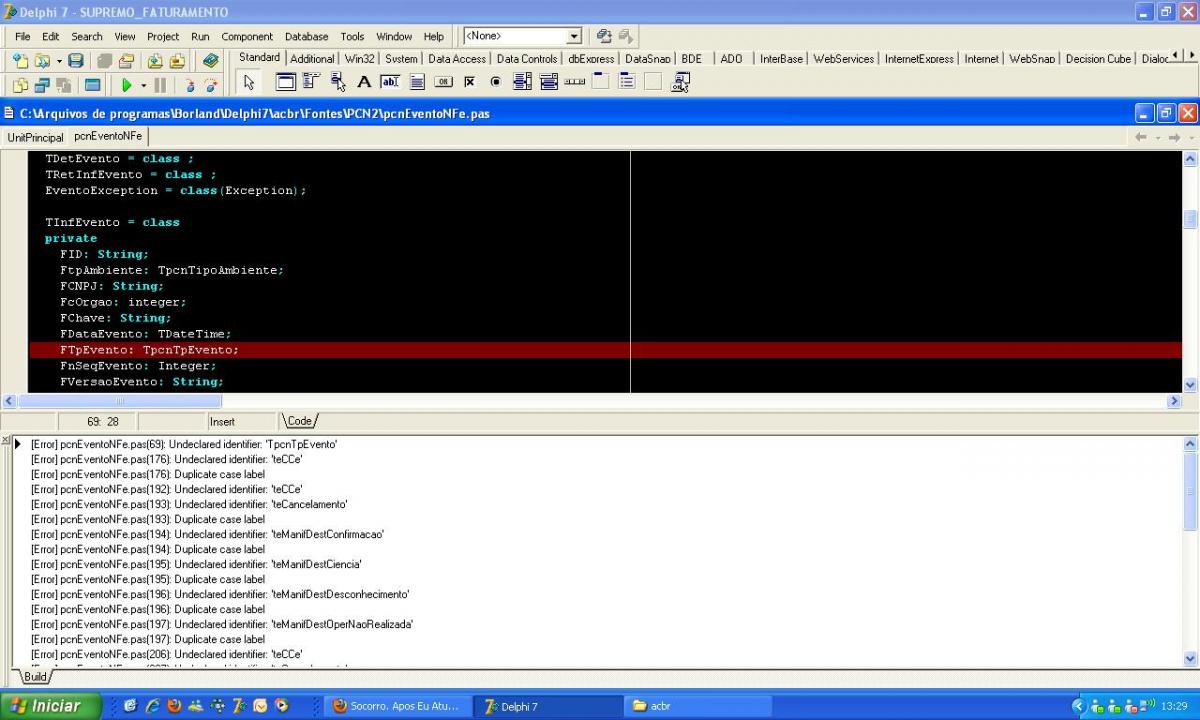Select the Frames component icon
This screenshot has height=720, width=1200.
tap(286, 83)
